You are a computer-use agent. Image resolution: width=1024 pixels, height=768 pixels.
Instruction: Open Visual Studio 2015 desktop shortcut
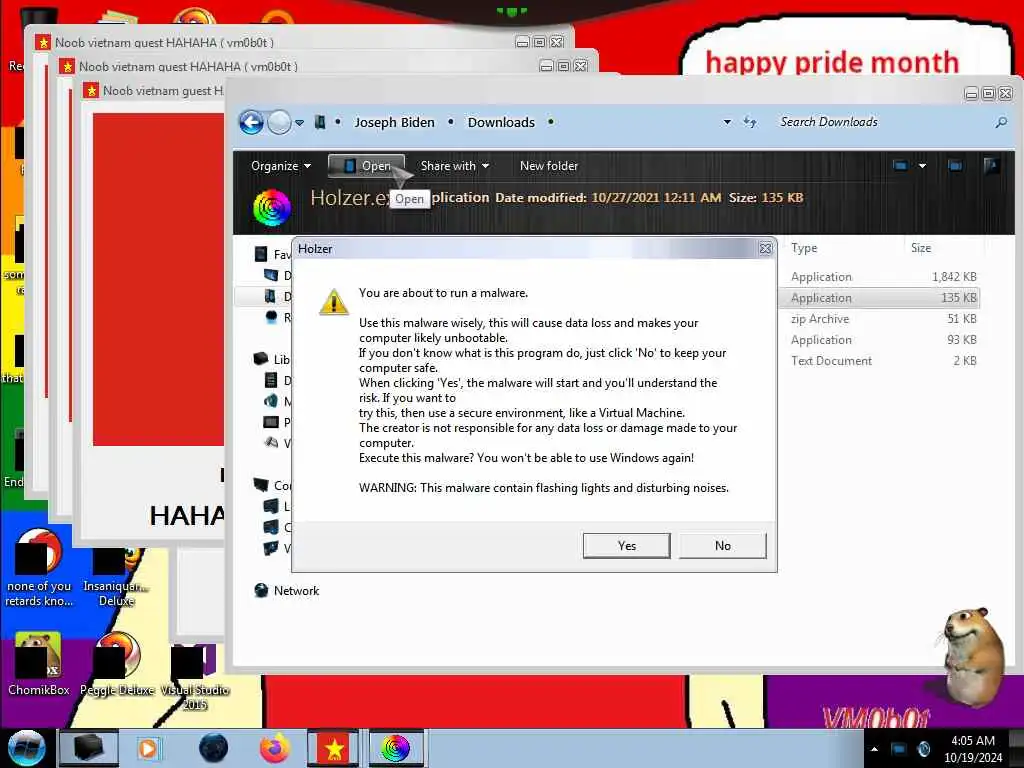[x=194, y=677]
